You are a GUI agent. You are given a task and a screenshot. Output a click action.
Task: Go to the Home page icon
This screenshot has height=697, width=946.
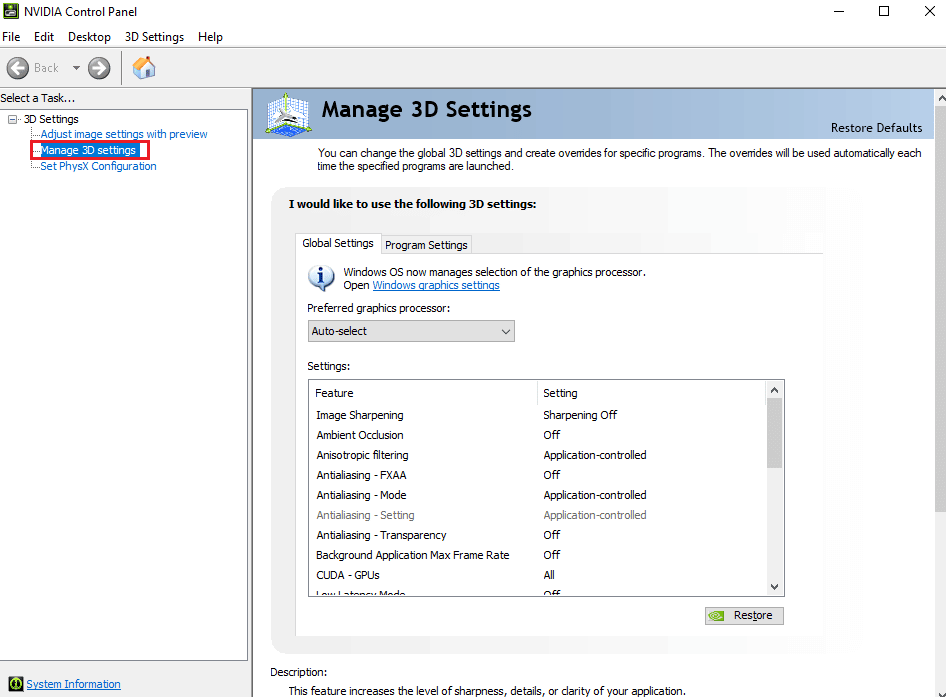click(144, 68)
